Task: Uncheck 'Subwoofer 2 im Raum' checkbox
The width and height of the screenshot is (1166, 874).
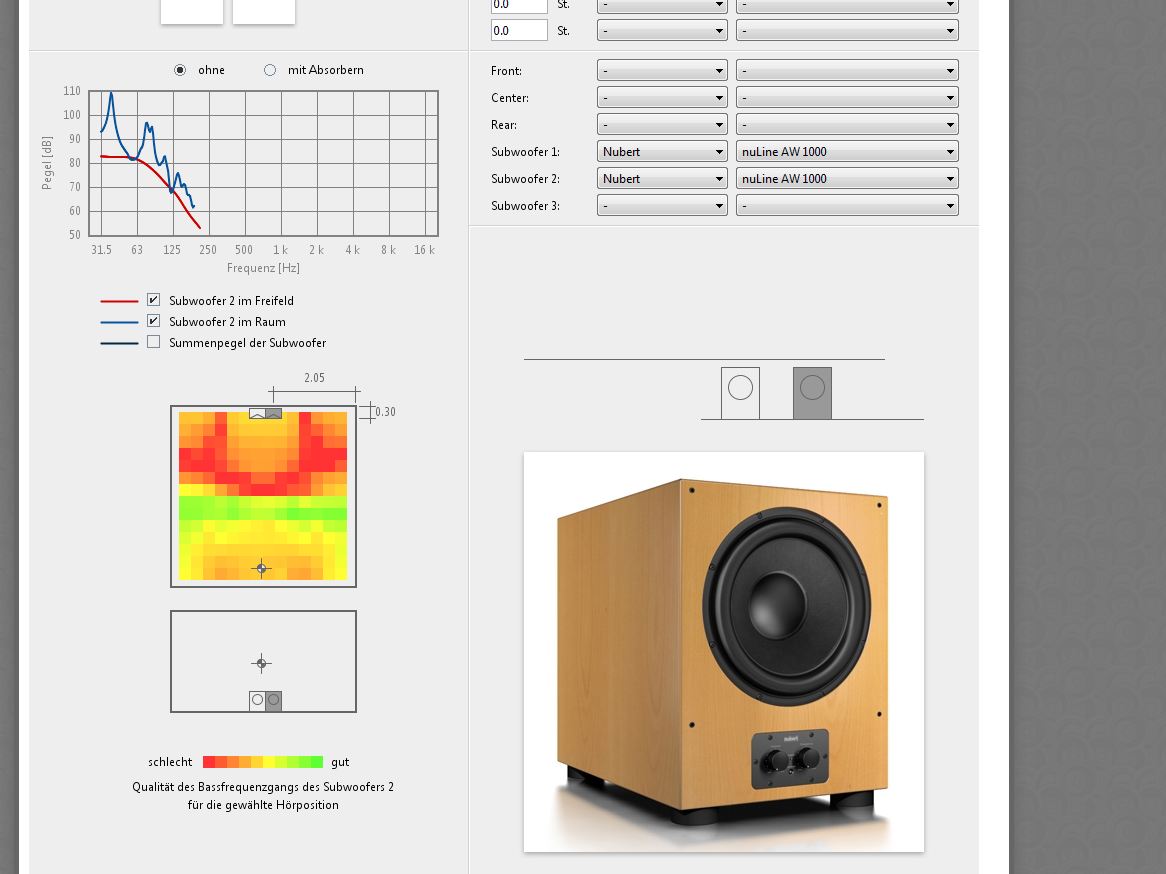Action: click(153, 321)
